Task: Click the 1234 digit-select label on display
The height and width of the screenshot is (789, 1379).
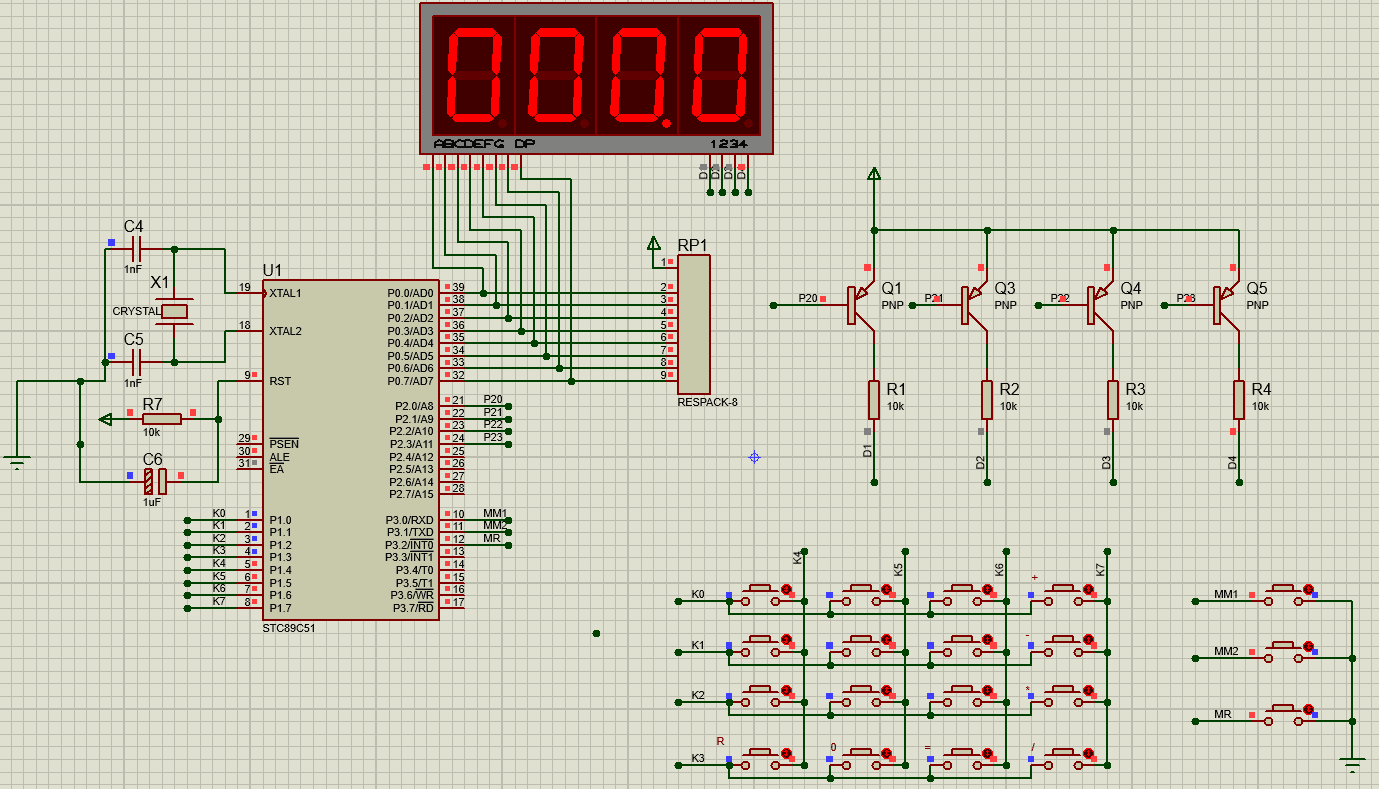Action: 729,144
